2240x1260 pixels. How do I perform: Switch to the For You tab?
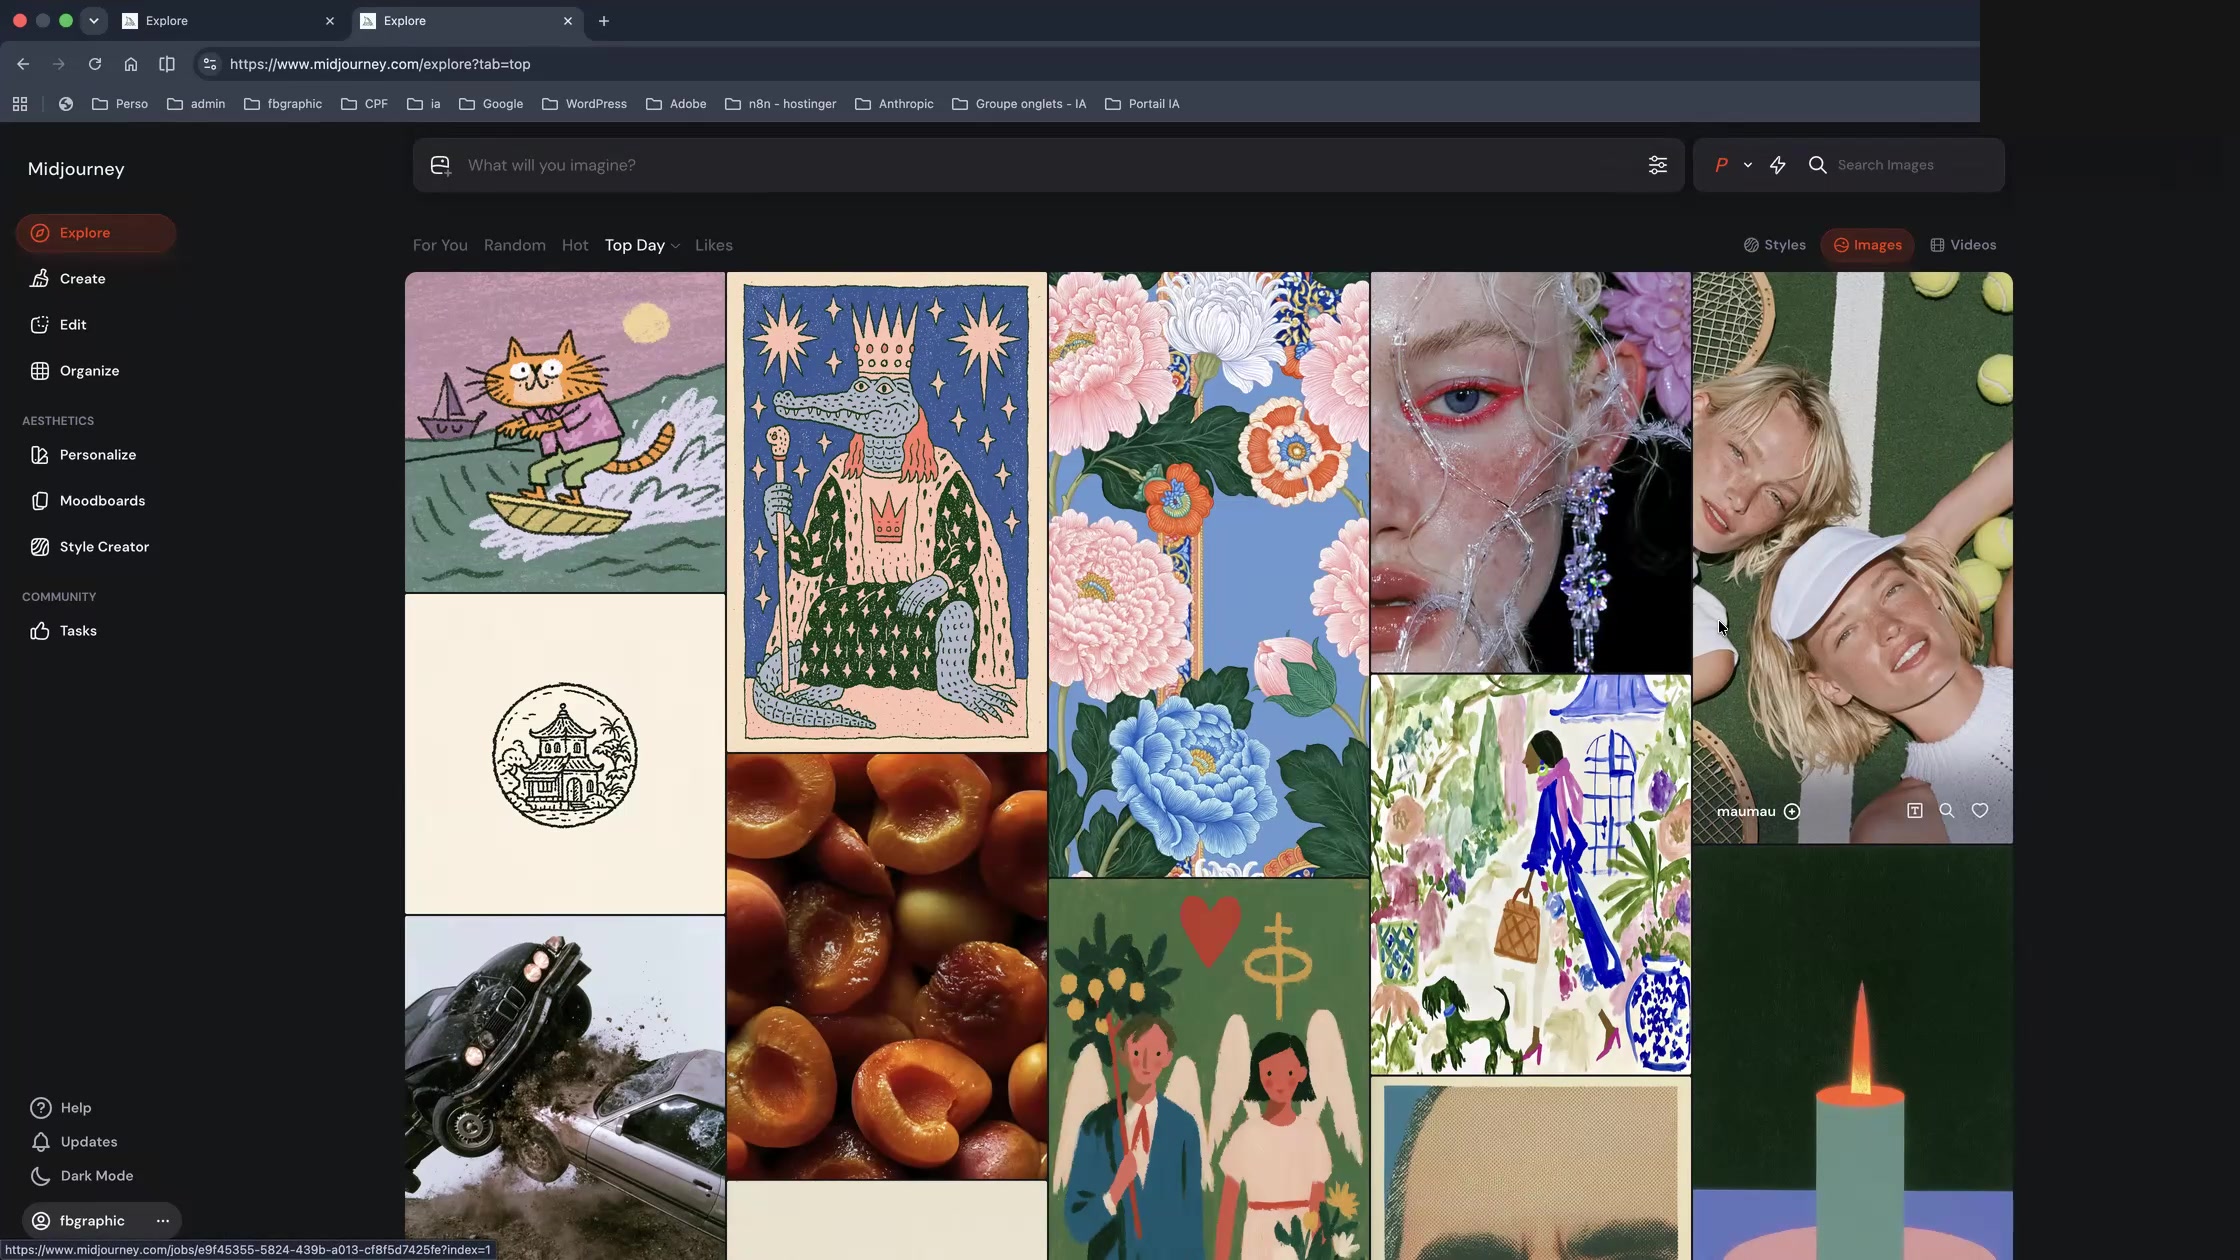pos(440,245)
